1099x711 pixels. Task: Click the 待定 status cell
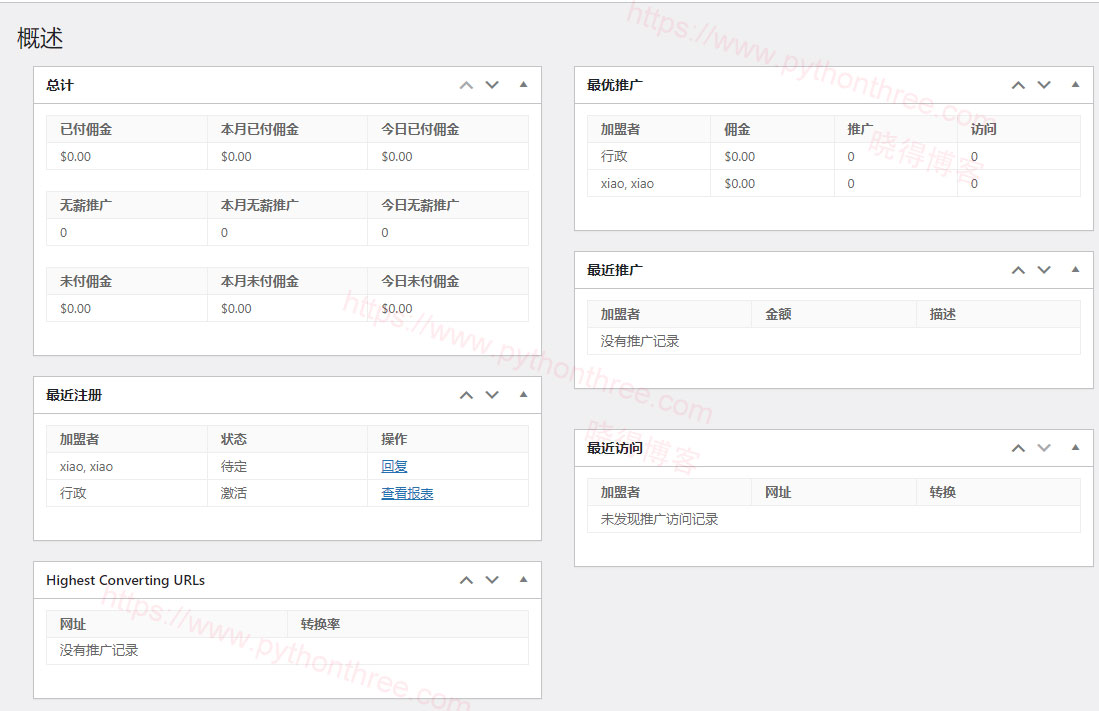[x=233, y=466]
